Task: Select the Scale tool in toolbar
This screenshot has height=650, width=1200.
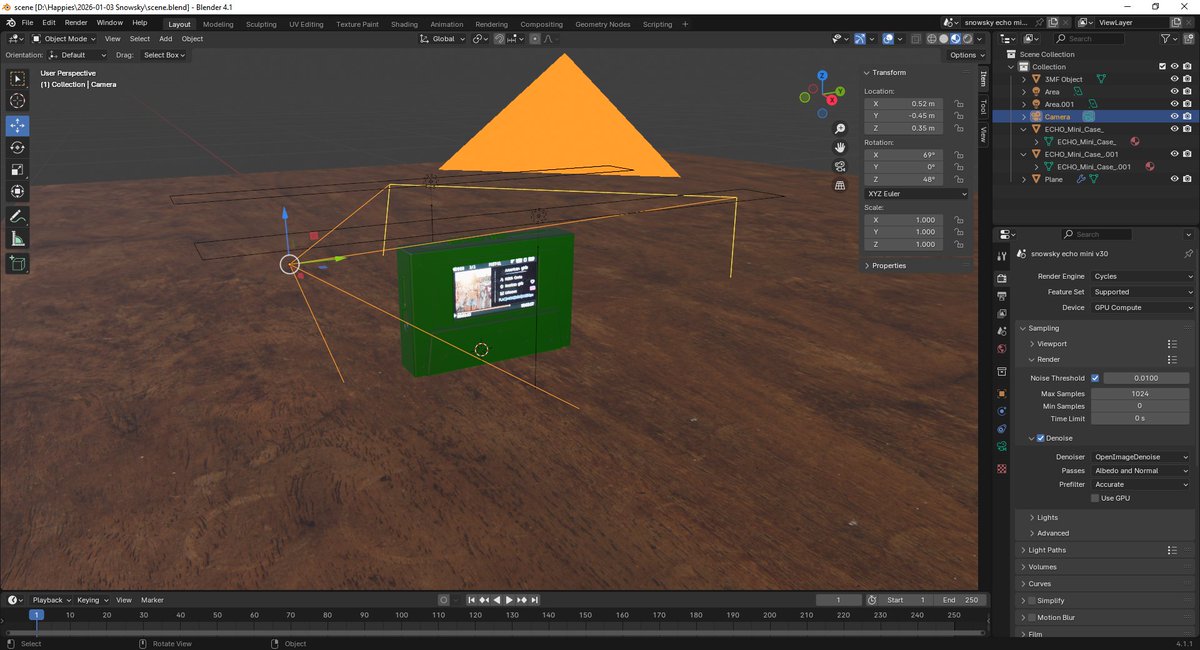Action: tap(18, 169)
